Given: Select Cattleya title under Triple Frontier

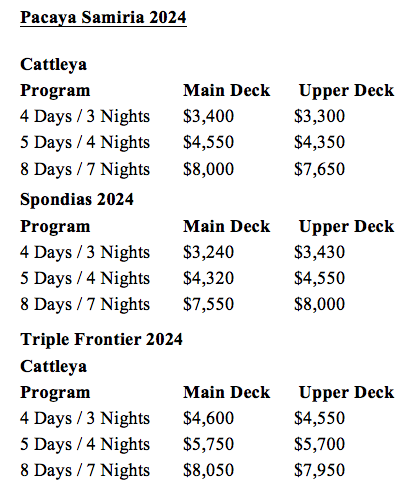Looking at the screenshot, I should (53, 366).
